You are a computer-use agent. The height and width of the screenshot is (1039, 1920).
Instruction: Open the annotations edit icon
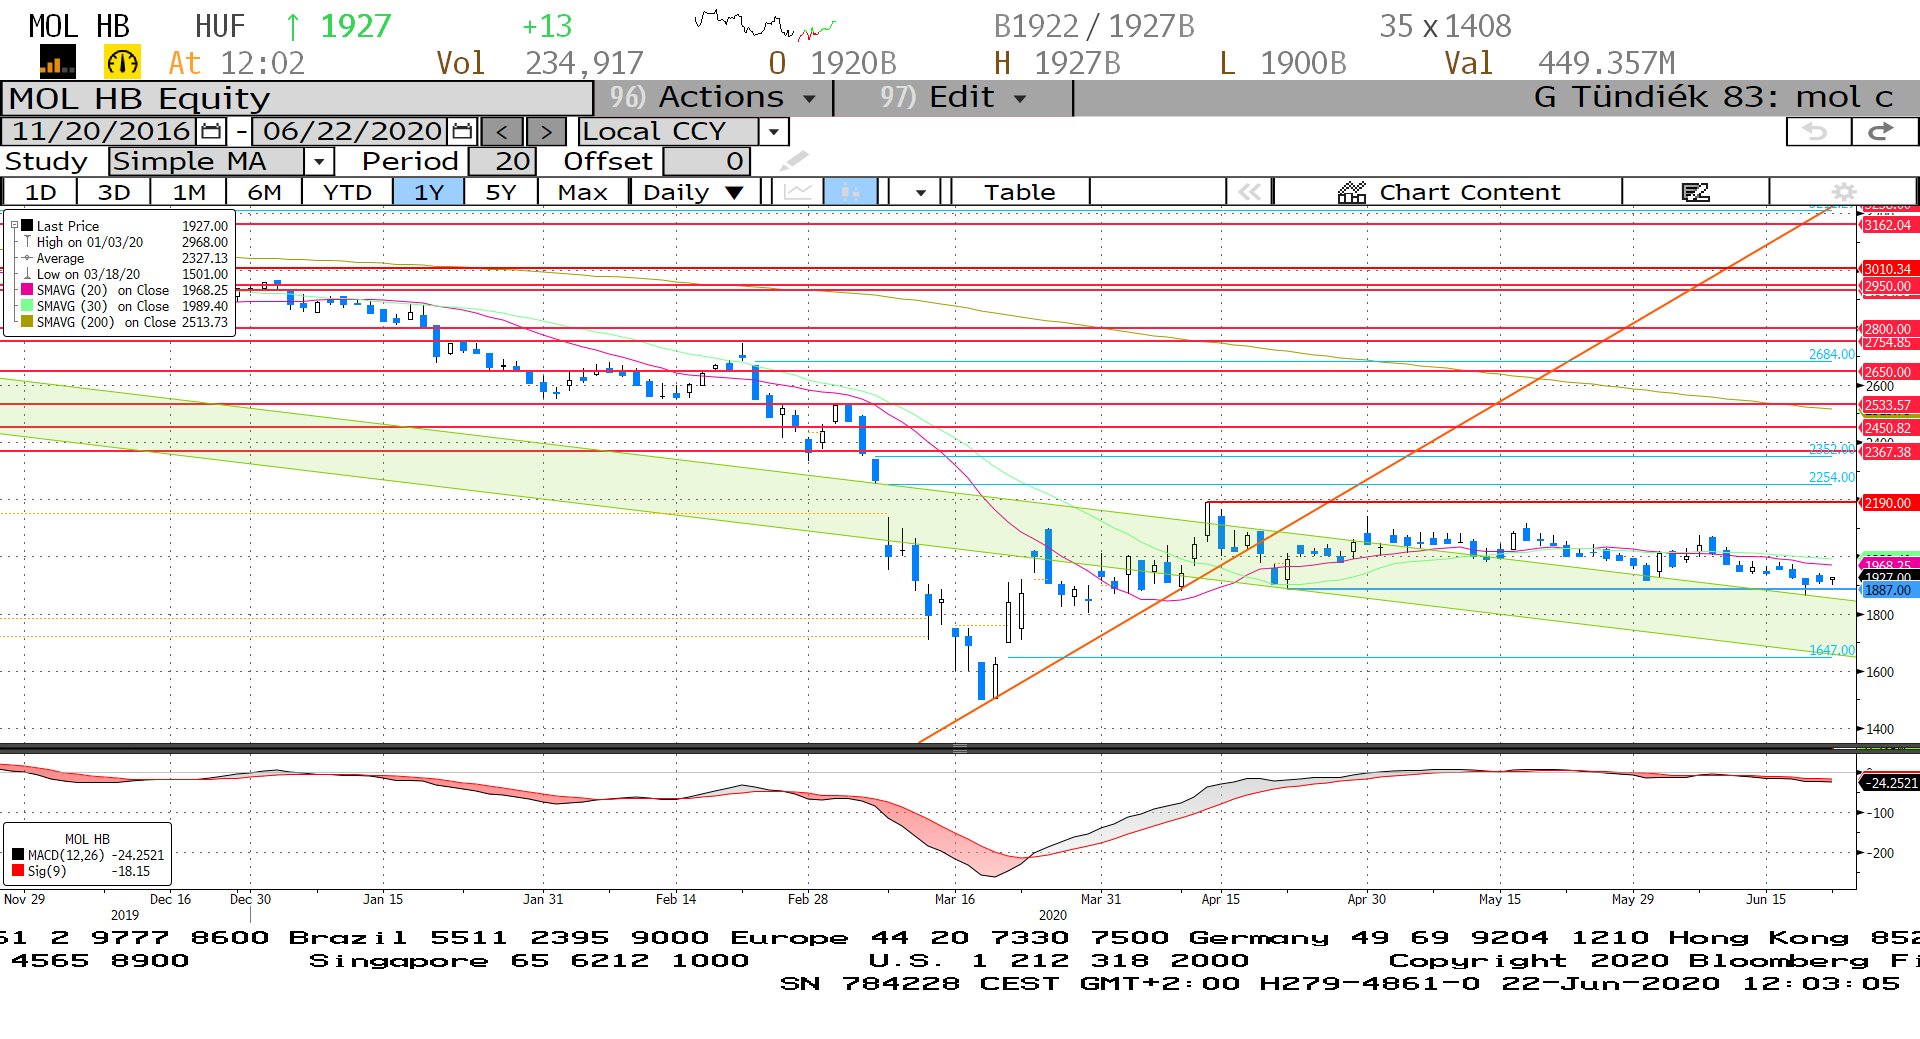[x=1695, y=192]
